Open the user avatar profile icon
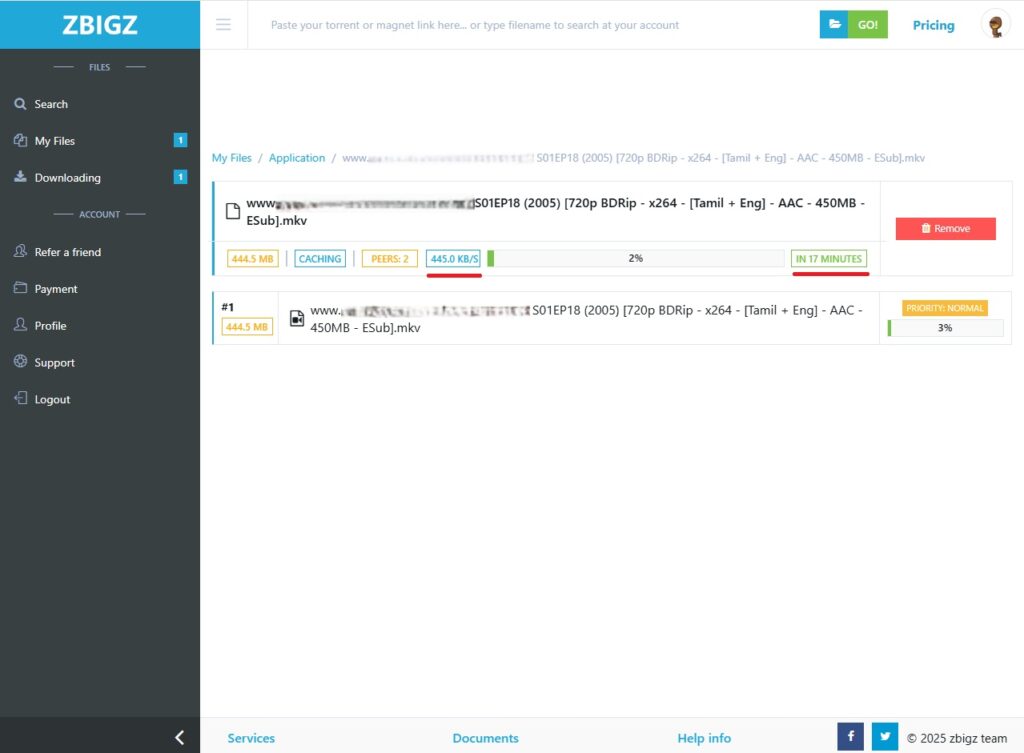This screenshot has height=753, width=1024. [995, 25]
